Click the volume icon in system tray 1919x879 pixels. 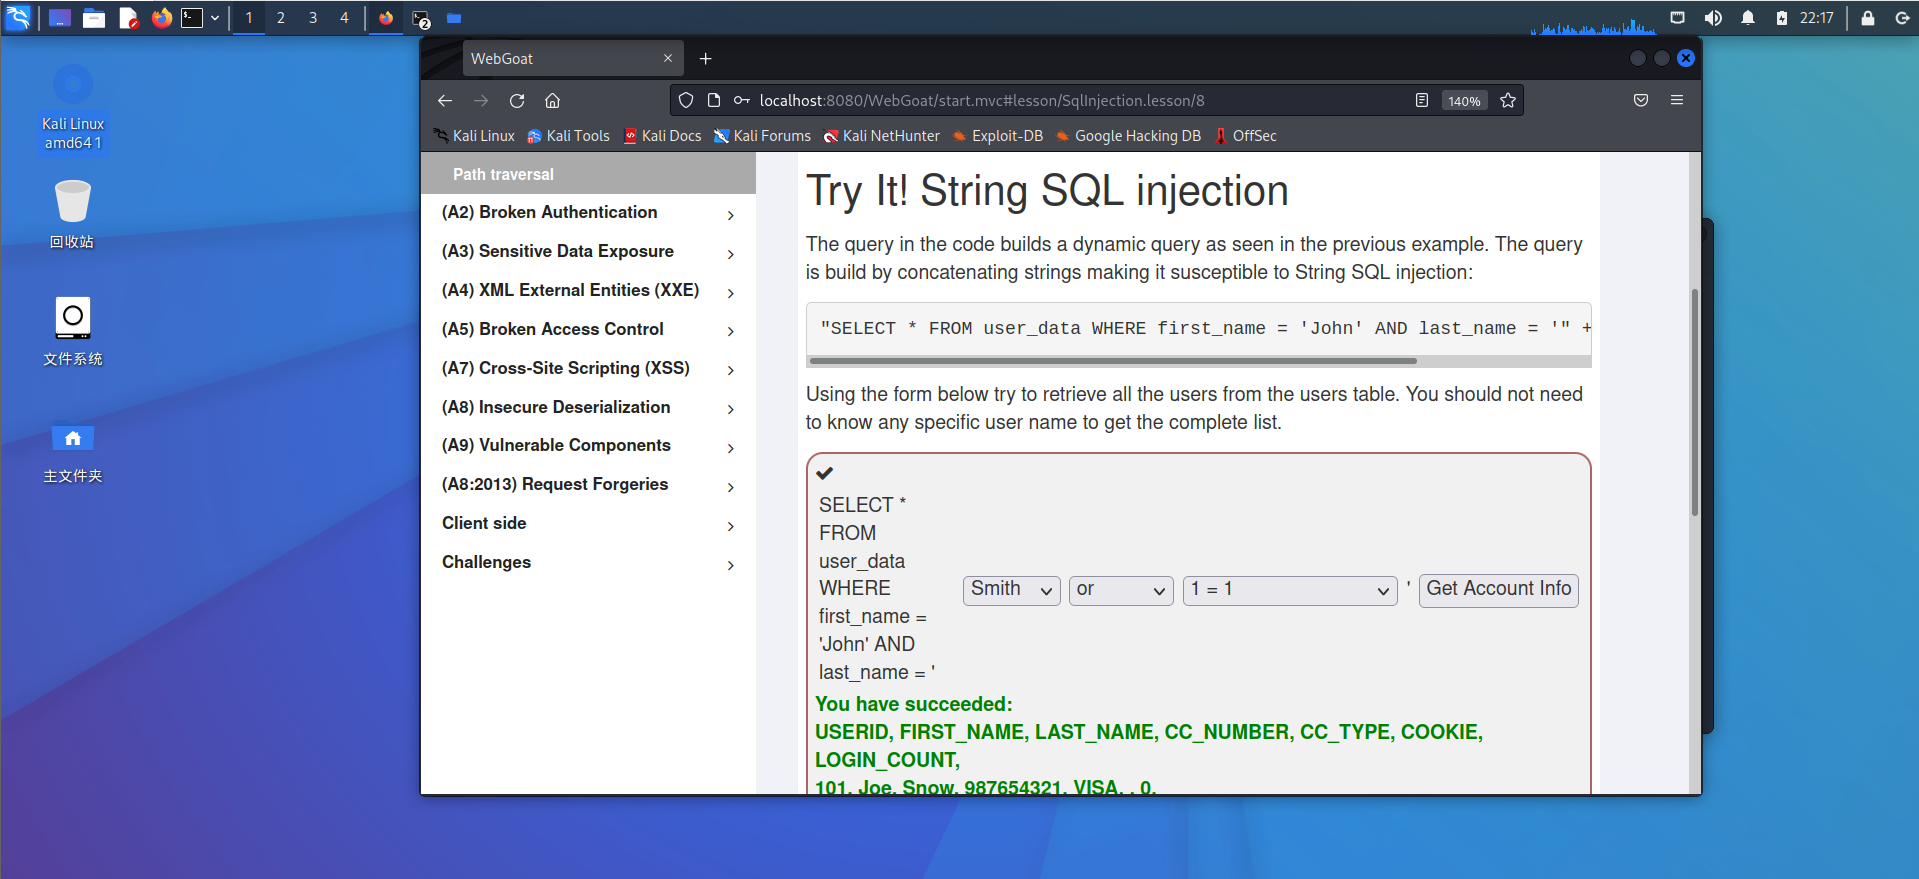[x=1713, y=18]
